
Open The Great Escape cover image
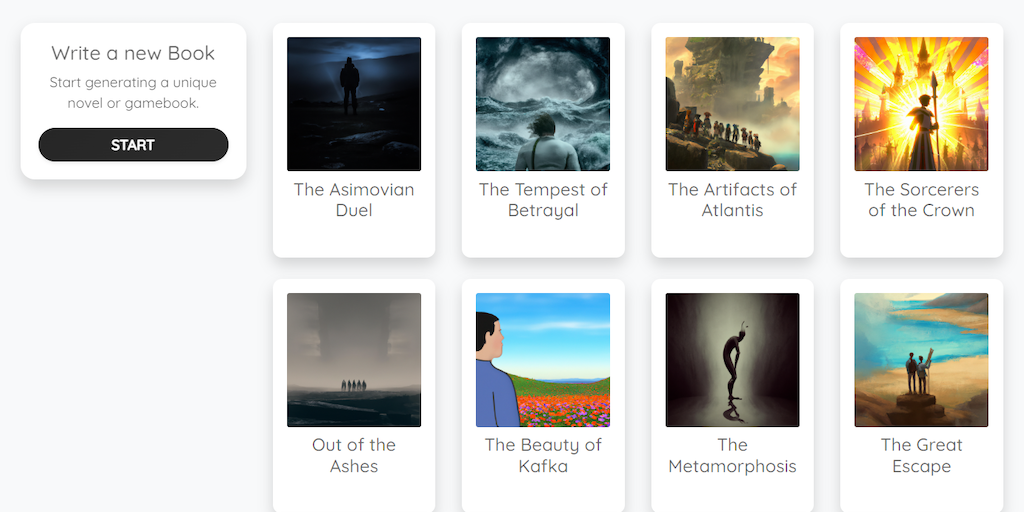(x=921, y=360)
